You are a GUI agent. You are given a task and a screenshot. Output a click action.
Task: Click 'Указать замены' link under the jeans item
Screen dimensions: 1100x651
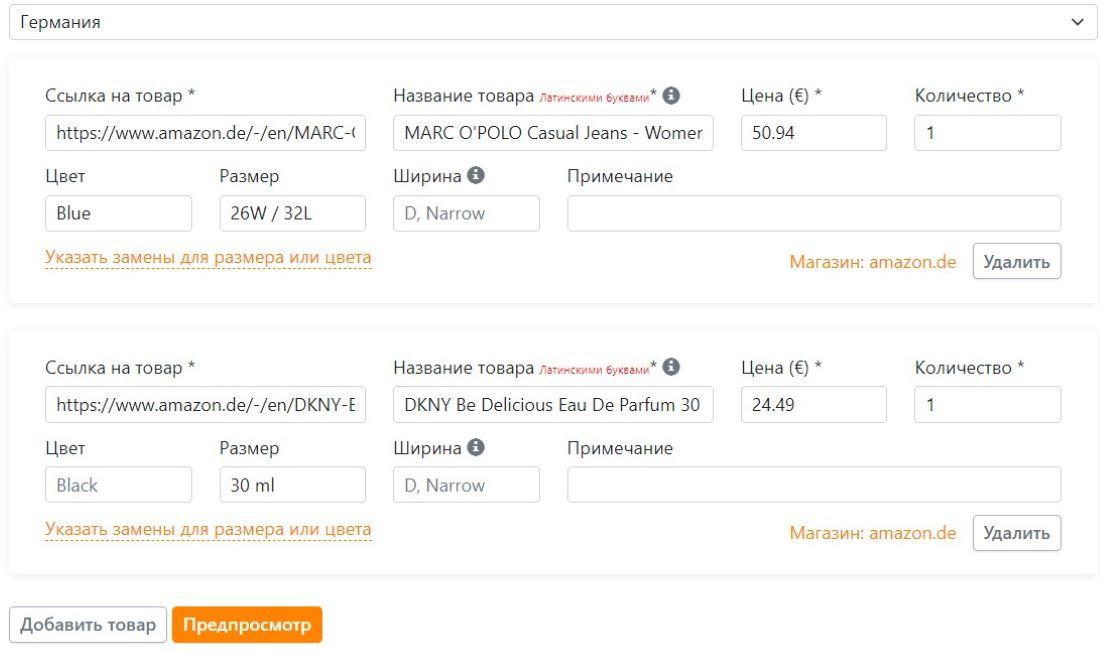pyautogui.click(x=208, y=258)
